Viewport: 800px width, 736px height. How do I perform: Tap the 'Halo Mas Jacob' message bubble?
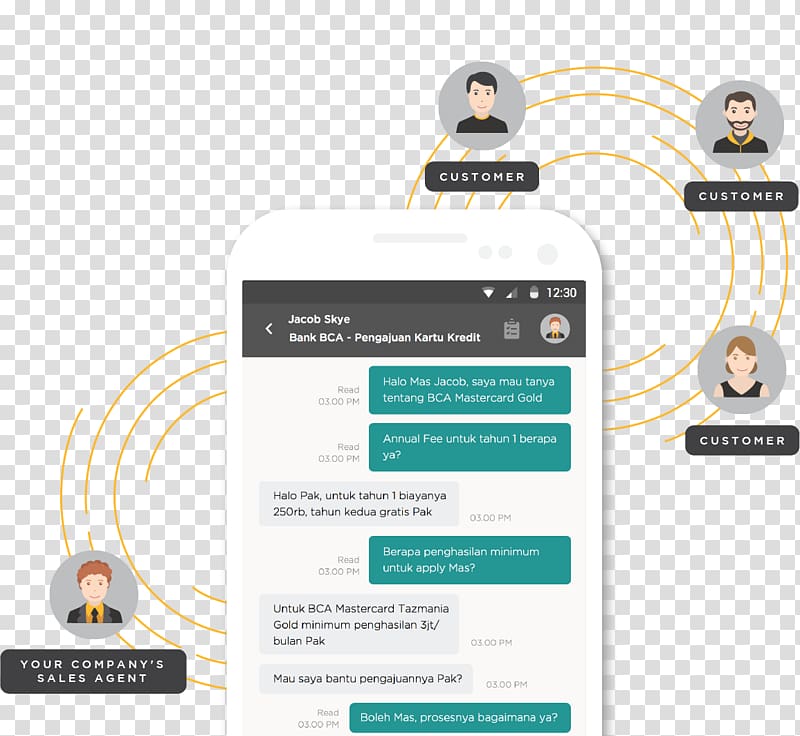pyautogui.click(x=469, y=390)
